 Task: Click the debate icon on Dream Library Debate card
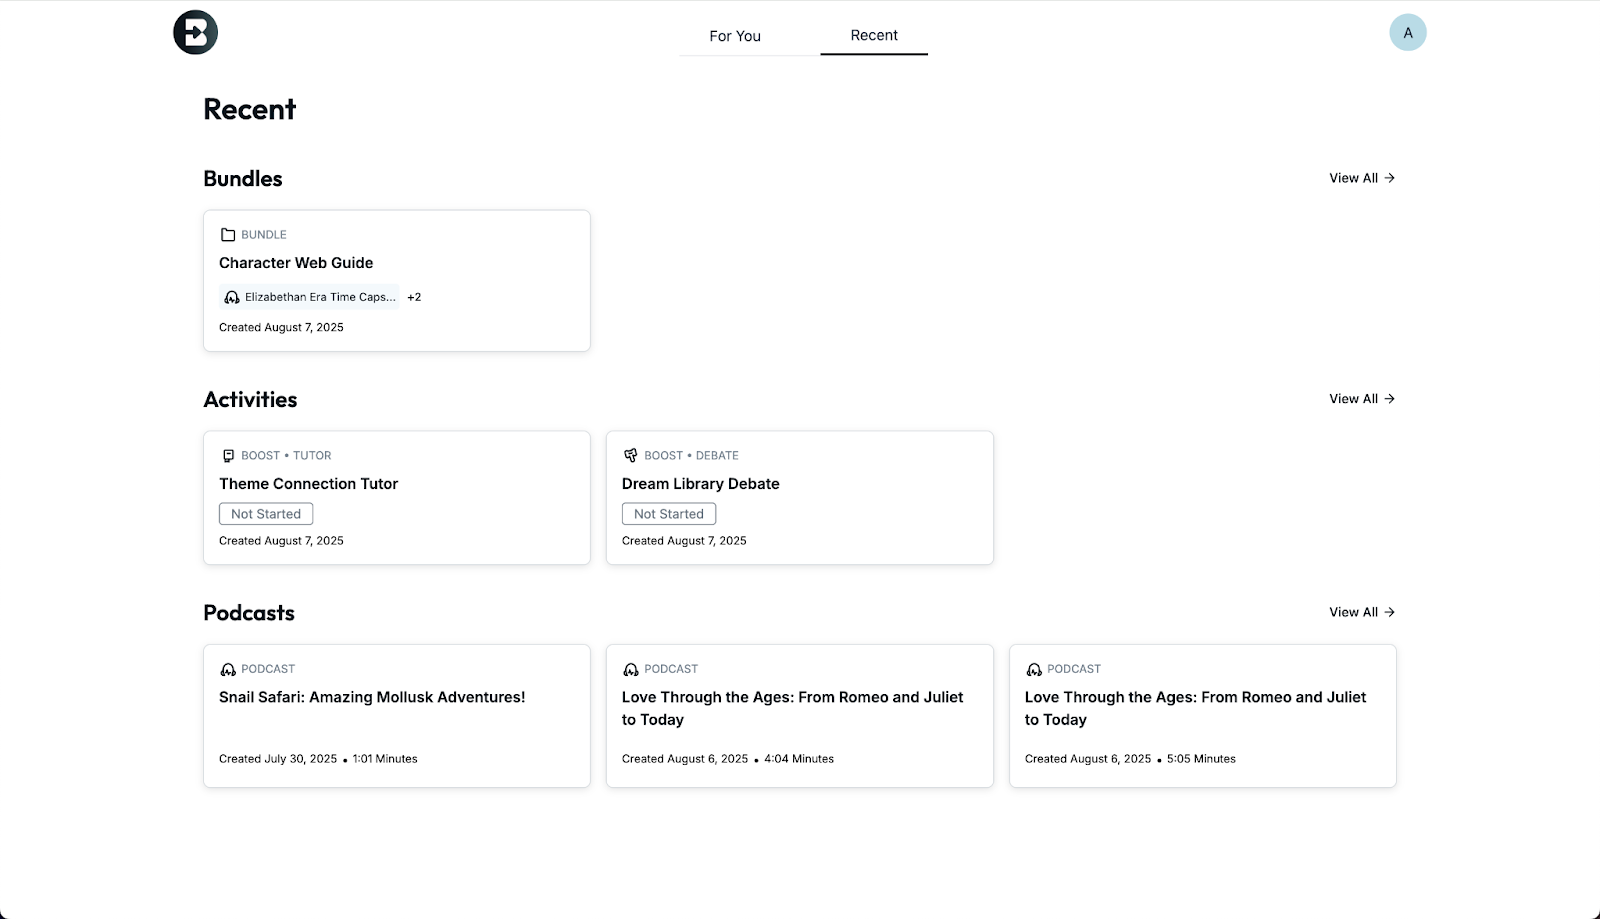631,456
